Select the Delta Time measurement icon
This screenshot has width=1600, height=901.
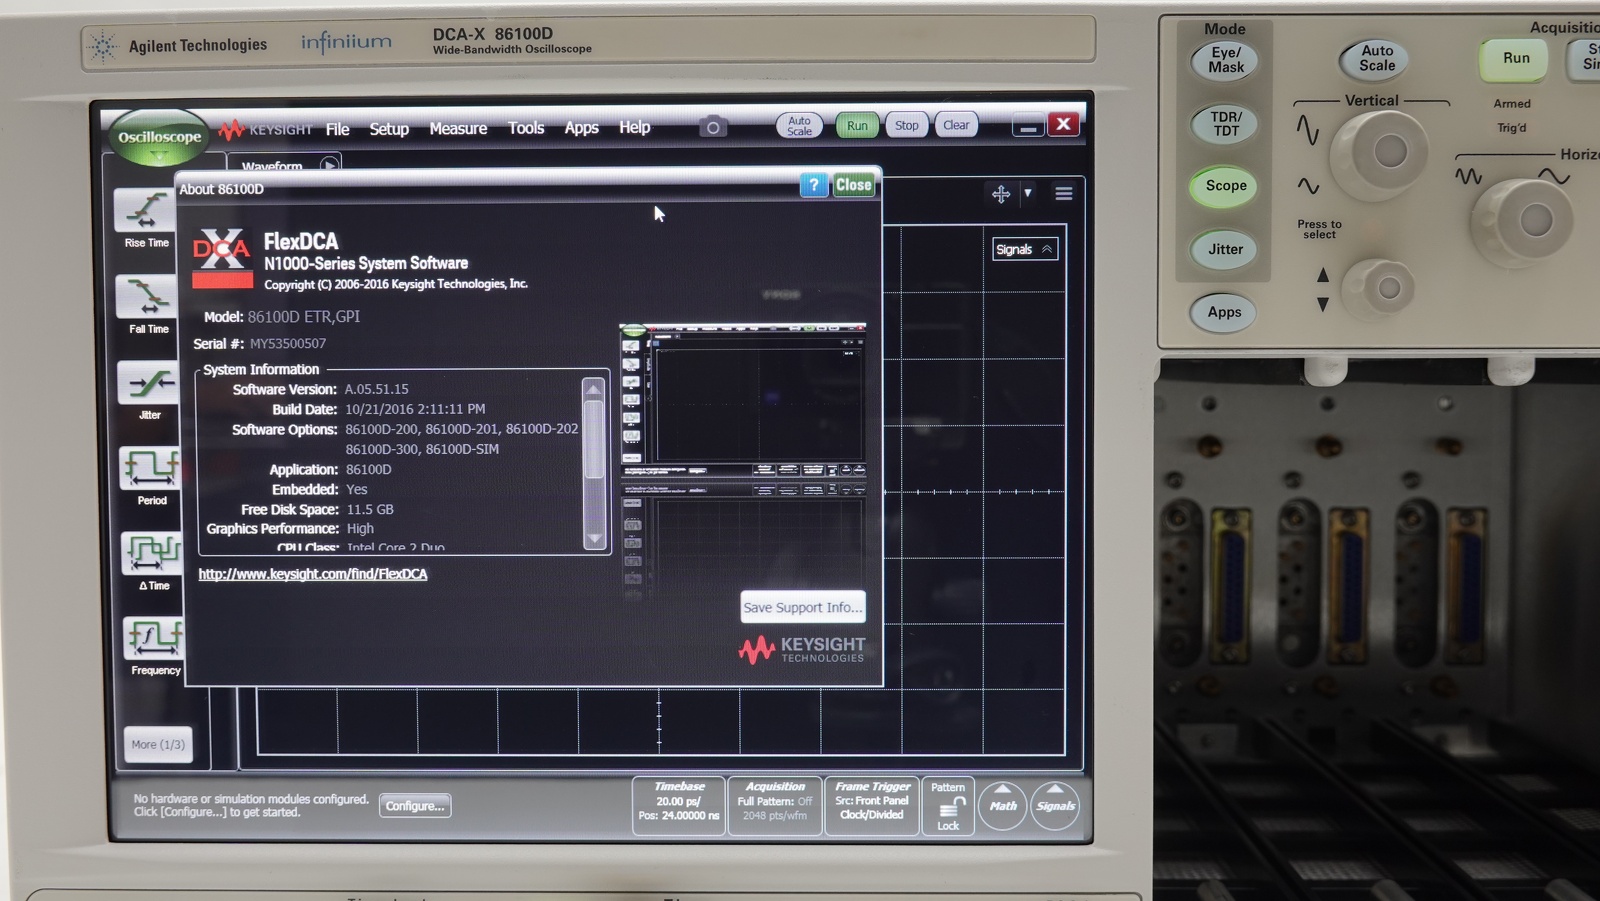pyautogui.click(x=151, y=552)
